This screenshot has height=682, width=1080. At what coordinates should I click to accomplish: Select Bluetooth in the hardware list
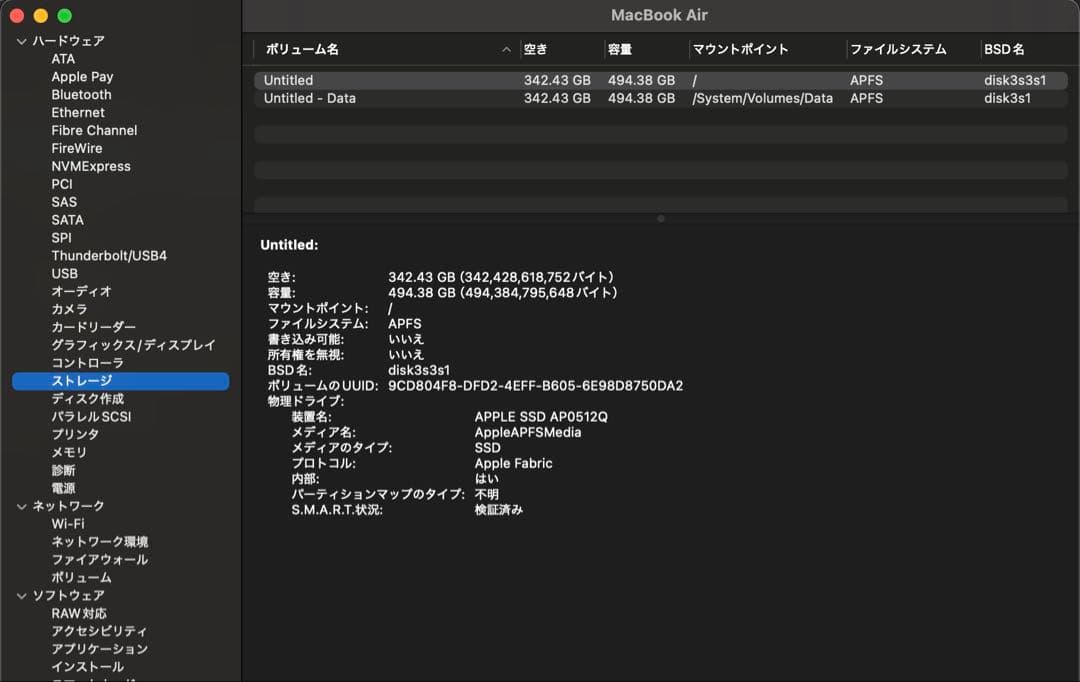(82, 94)
